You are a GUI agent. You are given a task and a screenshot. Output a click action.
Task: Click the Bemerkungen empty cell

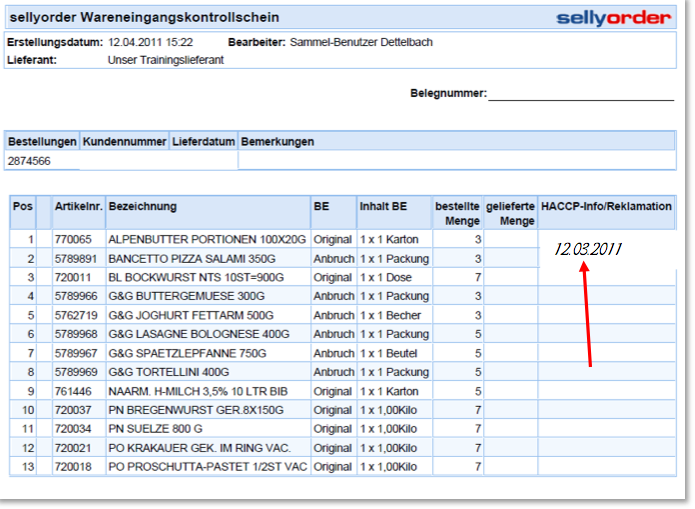456,161
